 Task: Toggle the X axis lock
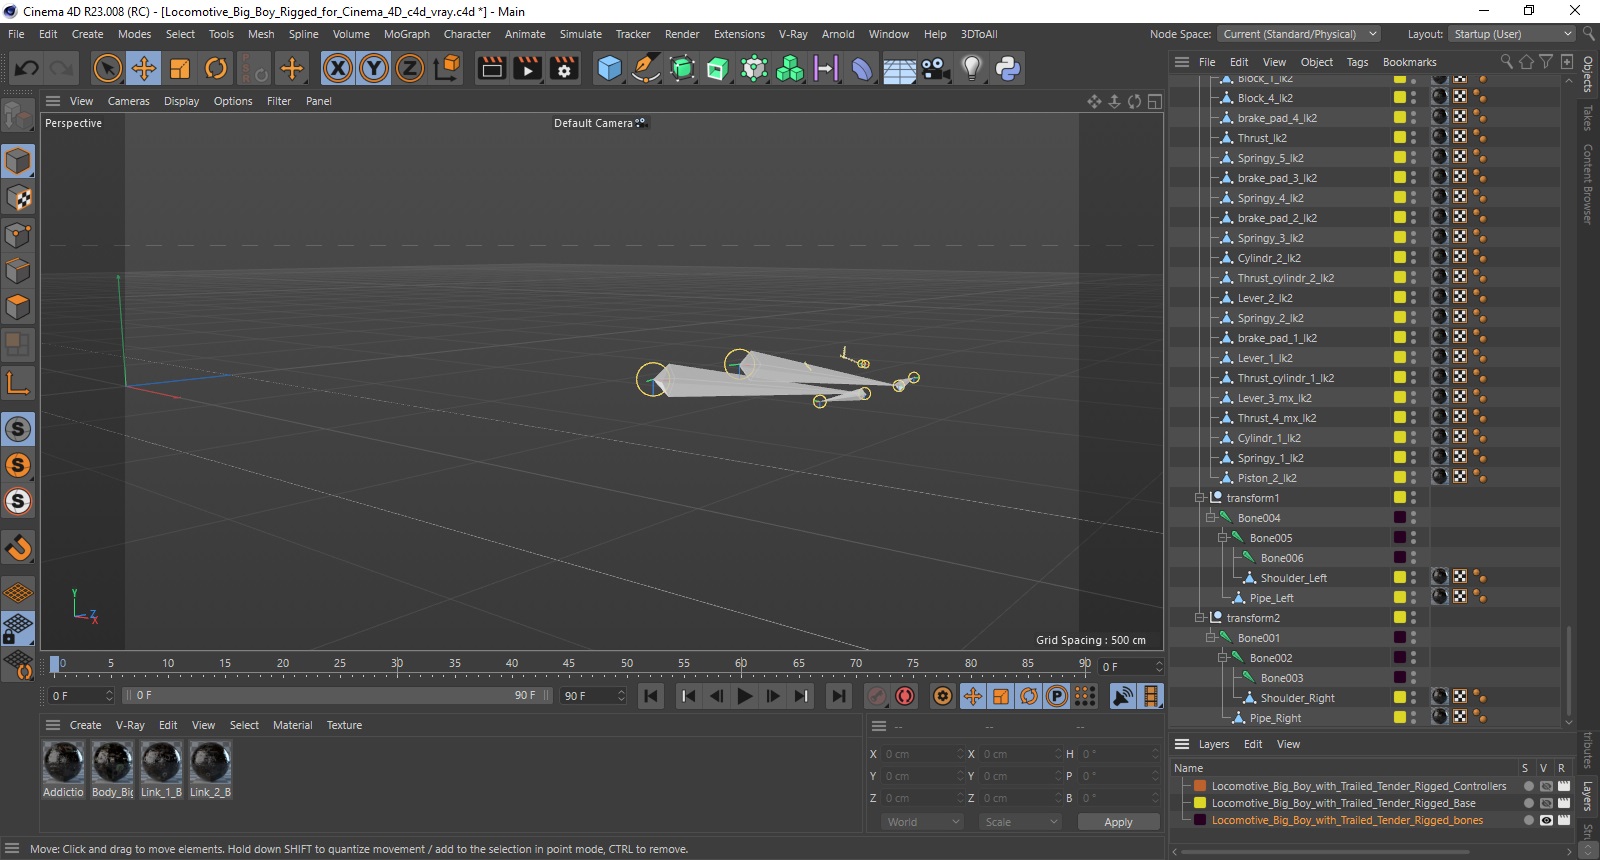click(338, 68)
